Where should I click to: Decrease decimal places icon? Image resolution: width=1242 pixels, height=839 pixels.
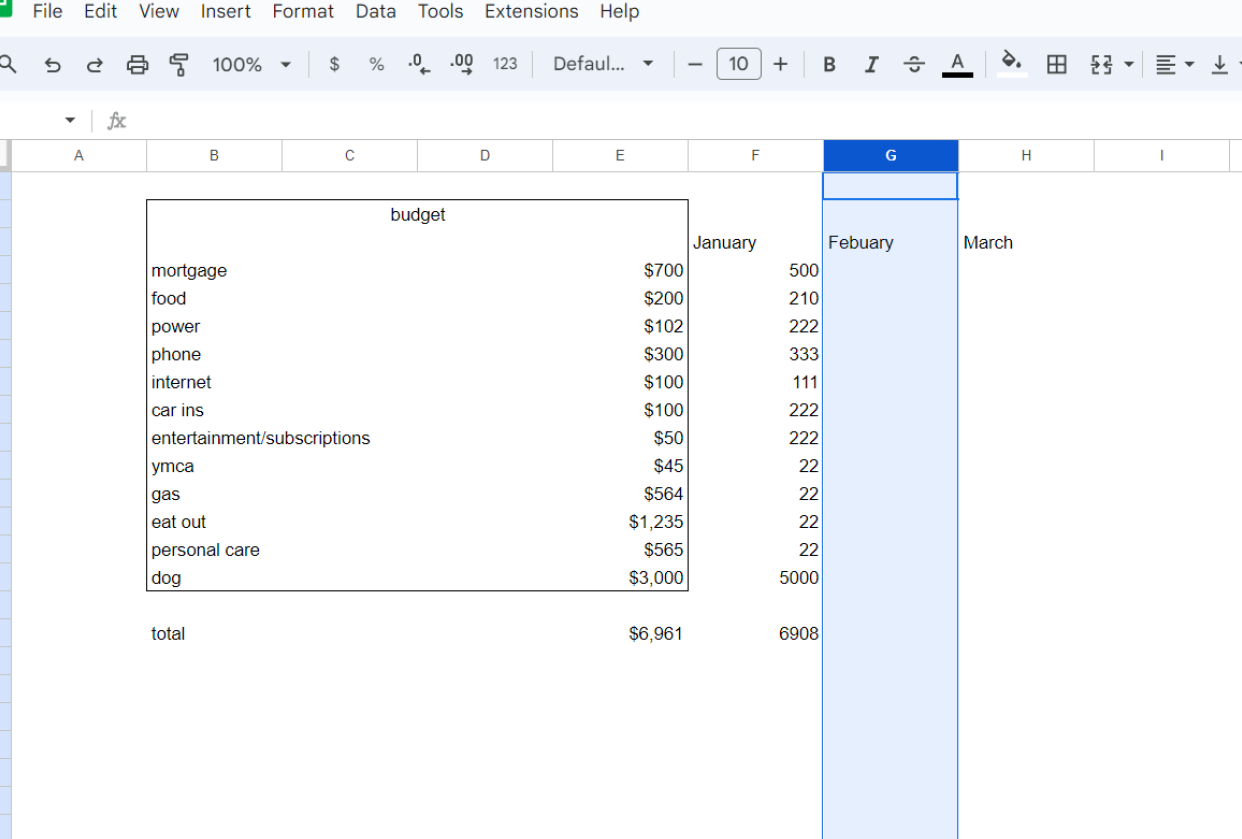point(419,64)
